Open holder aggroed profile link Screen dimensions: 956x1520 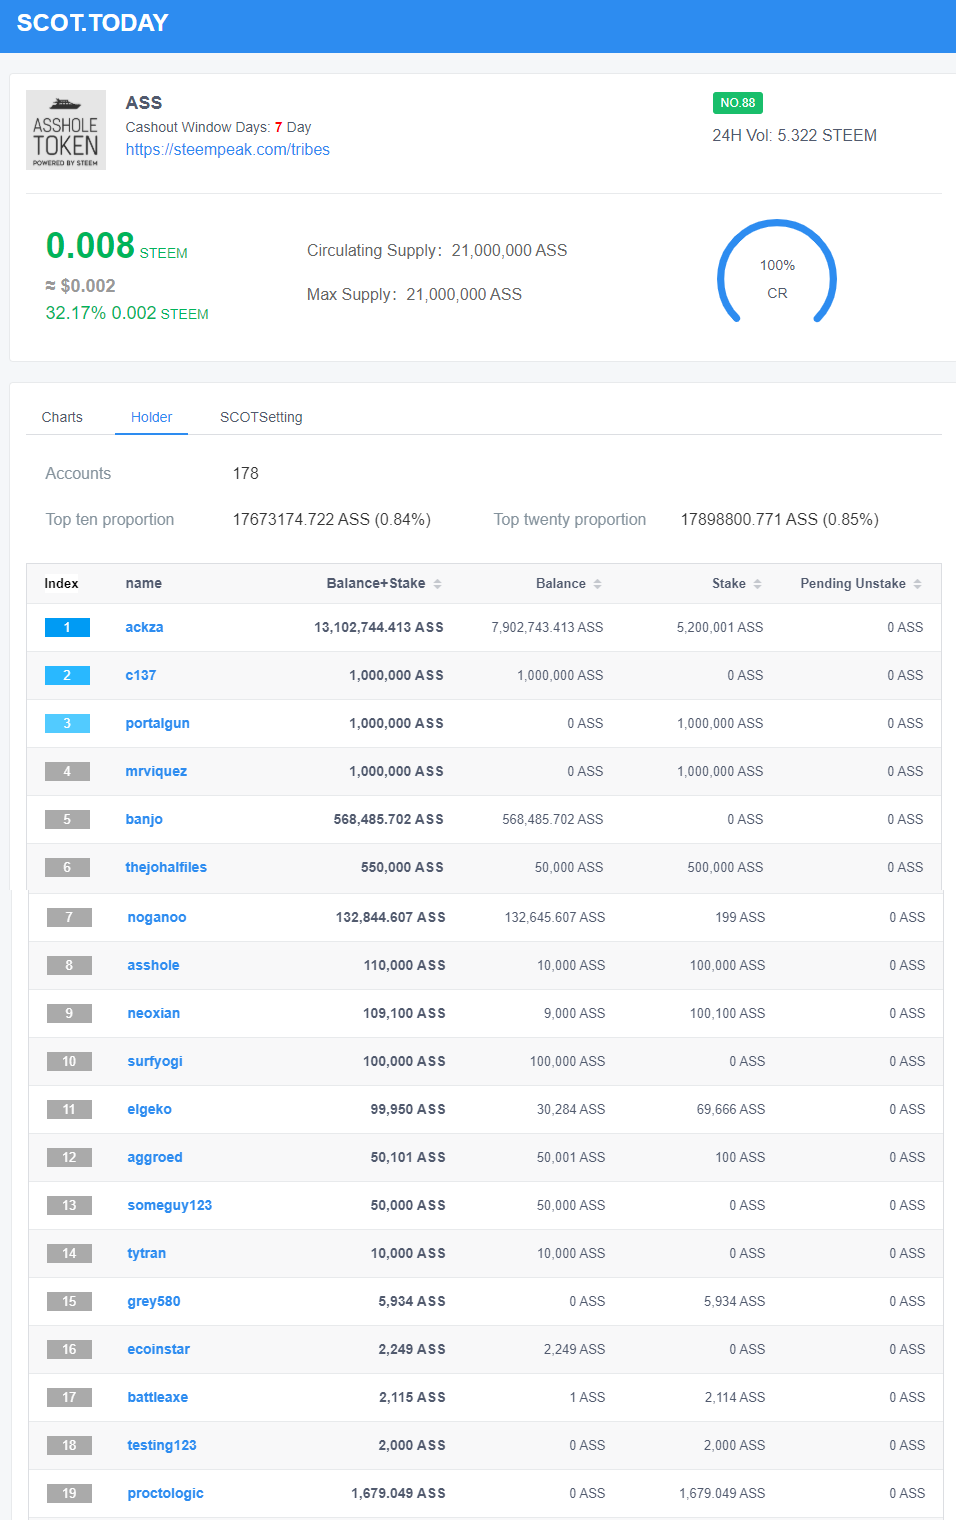pos(155,1157)
